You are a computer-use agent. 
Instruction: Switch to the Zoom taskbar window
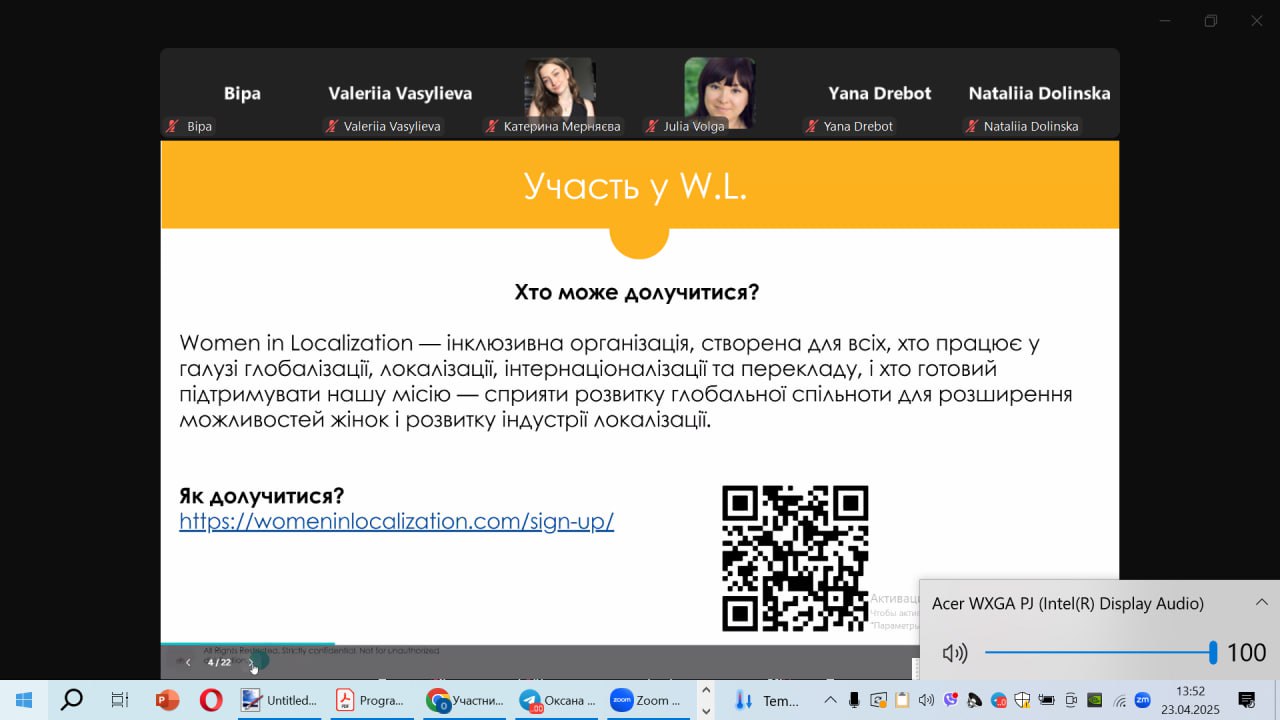pyautogui.click(x=647, y=700)
